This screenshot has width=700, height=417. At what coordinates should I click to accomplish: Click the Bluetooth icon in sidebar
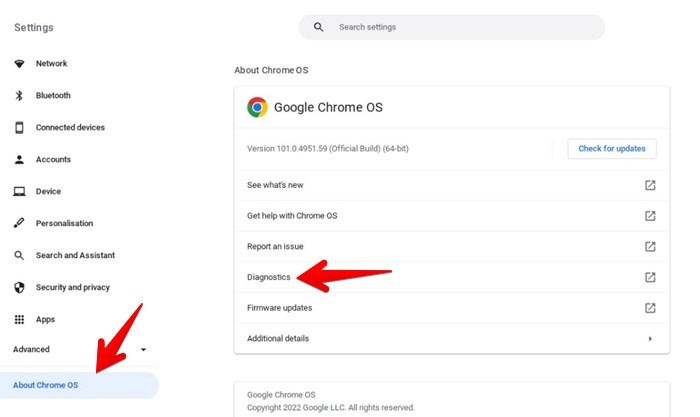19,96
